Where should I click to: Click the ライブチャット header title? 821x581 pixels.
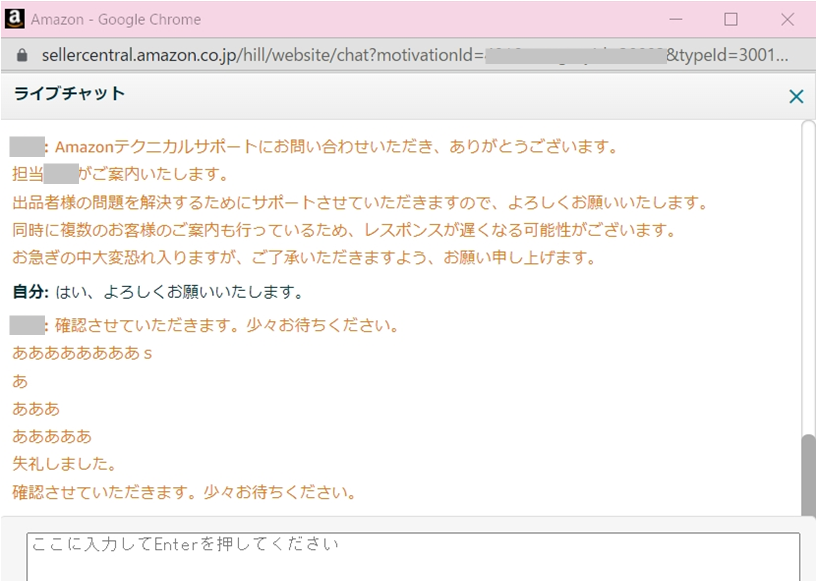[x=69, y=93]
